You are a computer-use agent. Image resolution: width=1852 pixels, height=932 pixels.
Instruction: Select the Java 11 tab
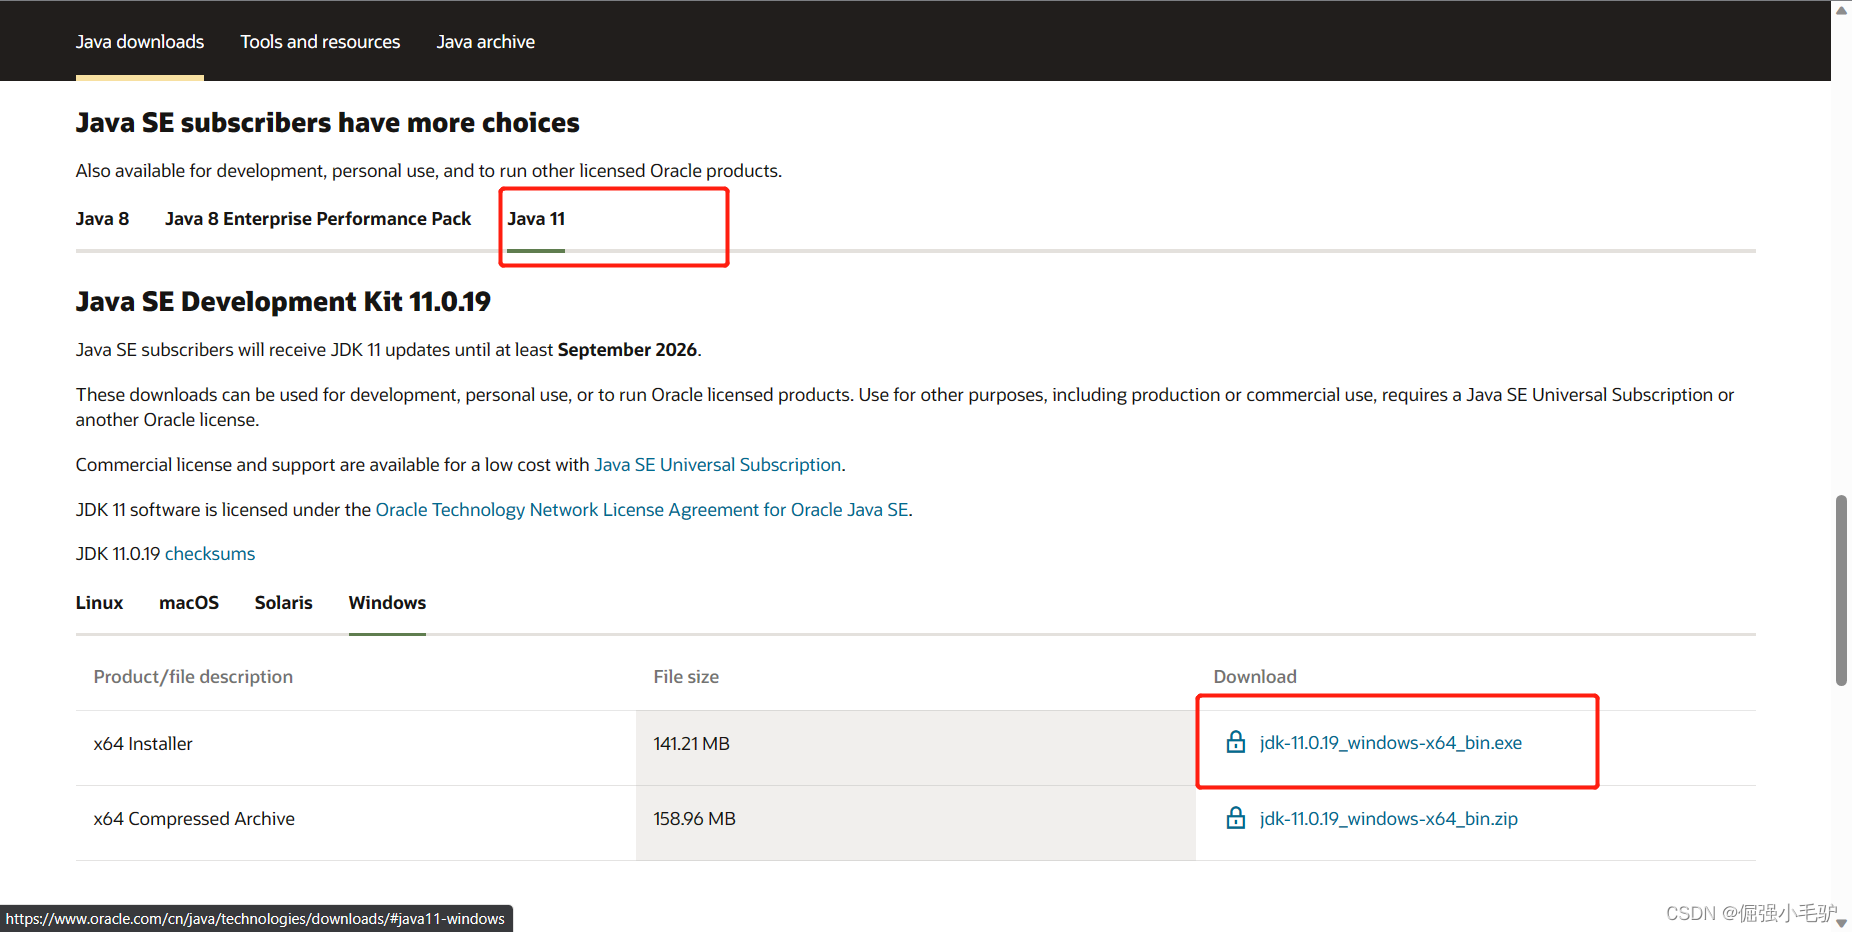pyautogui.click(x=536, y=219)
